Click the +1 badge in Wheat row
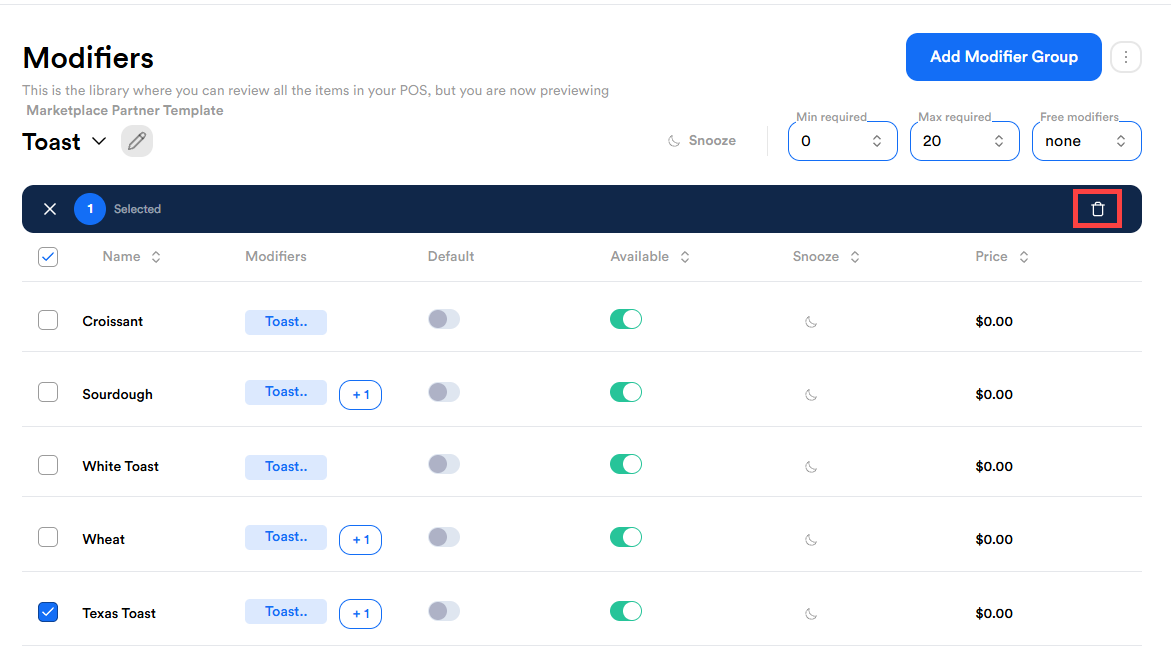This screenshot has width=1171, height=669. pyautogui.click(x=360, y=540)
